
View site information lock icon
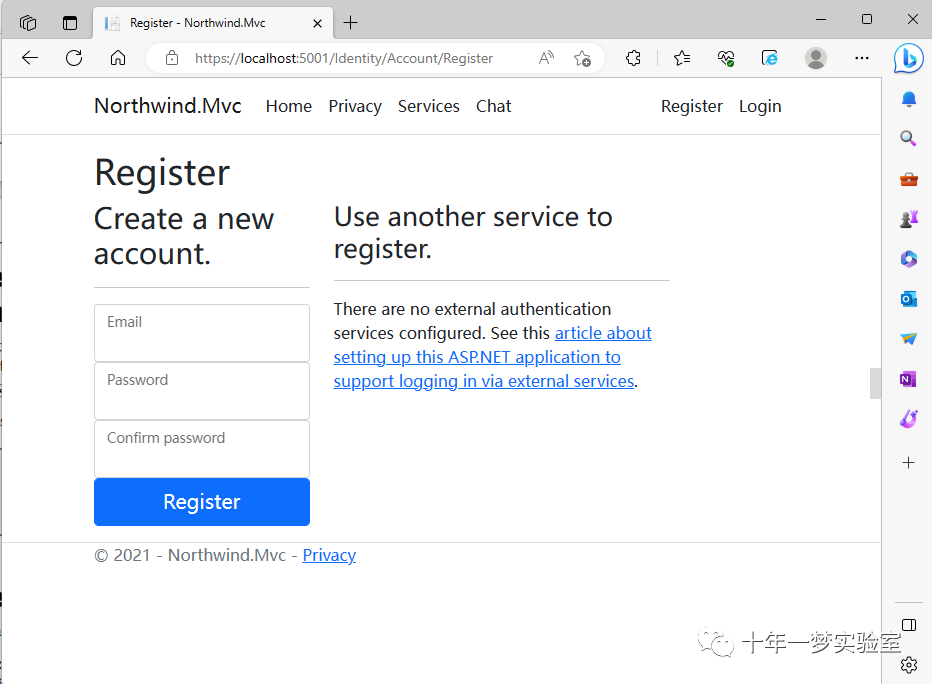click(172, 58)
